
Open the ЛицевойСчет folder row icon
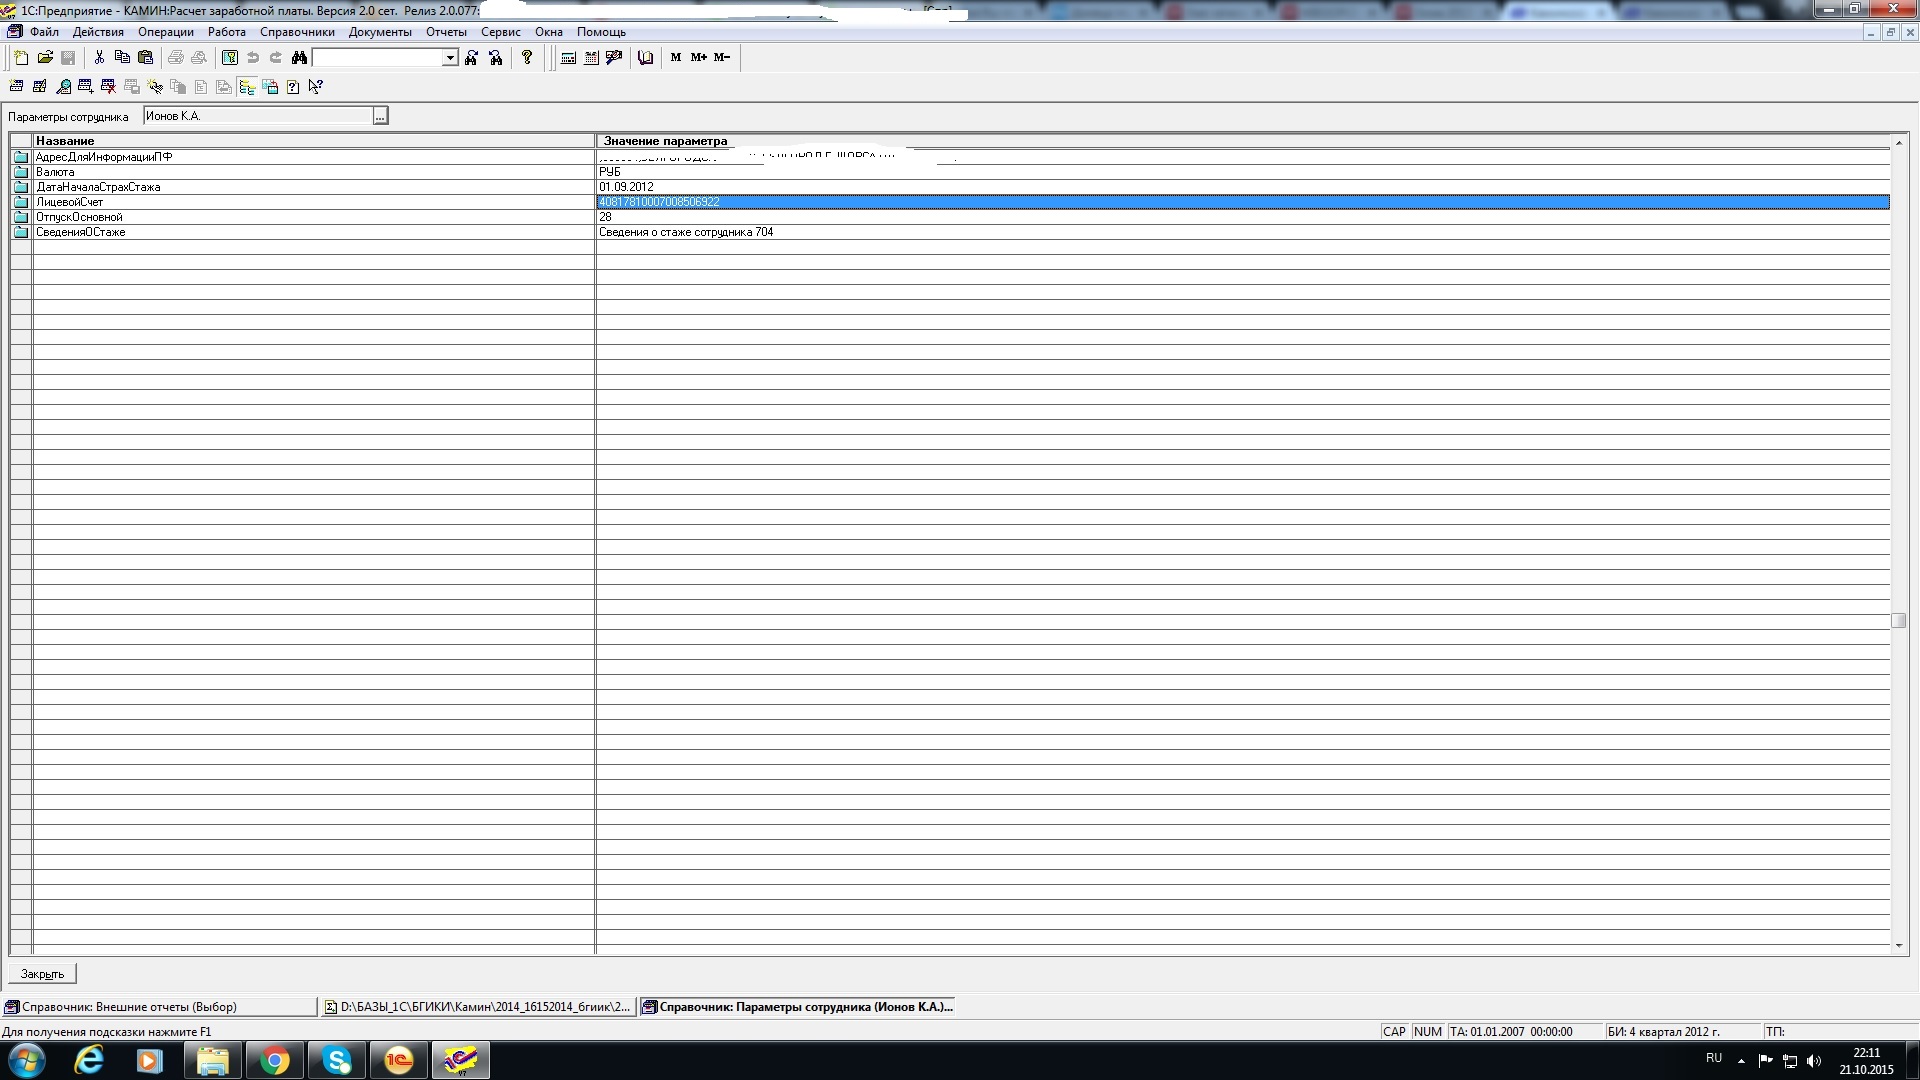tap(21, 202)
